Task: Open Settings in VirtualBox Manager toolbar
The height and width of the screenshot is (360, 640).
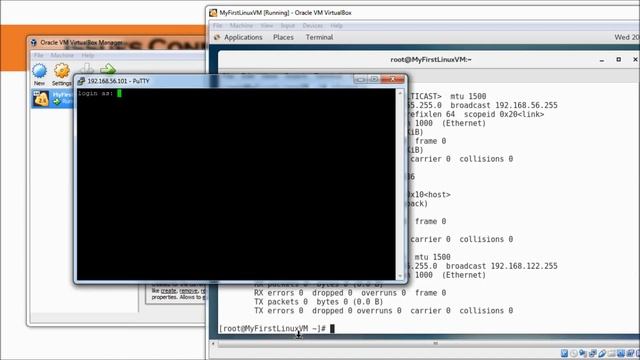Action: [x=62, y=74]
